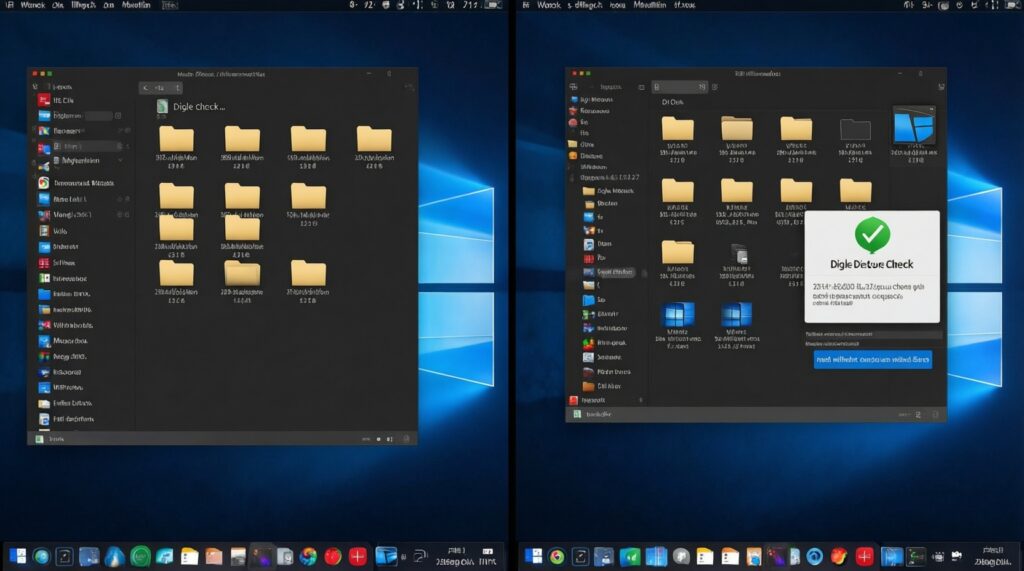This screenshot has width=1024, height=571.
Task: Open the dark folder in right window top row
Action: pos(856,128)
